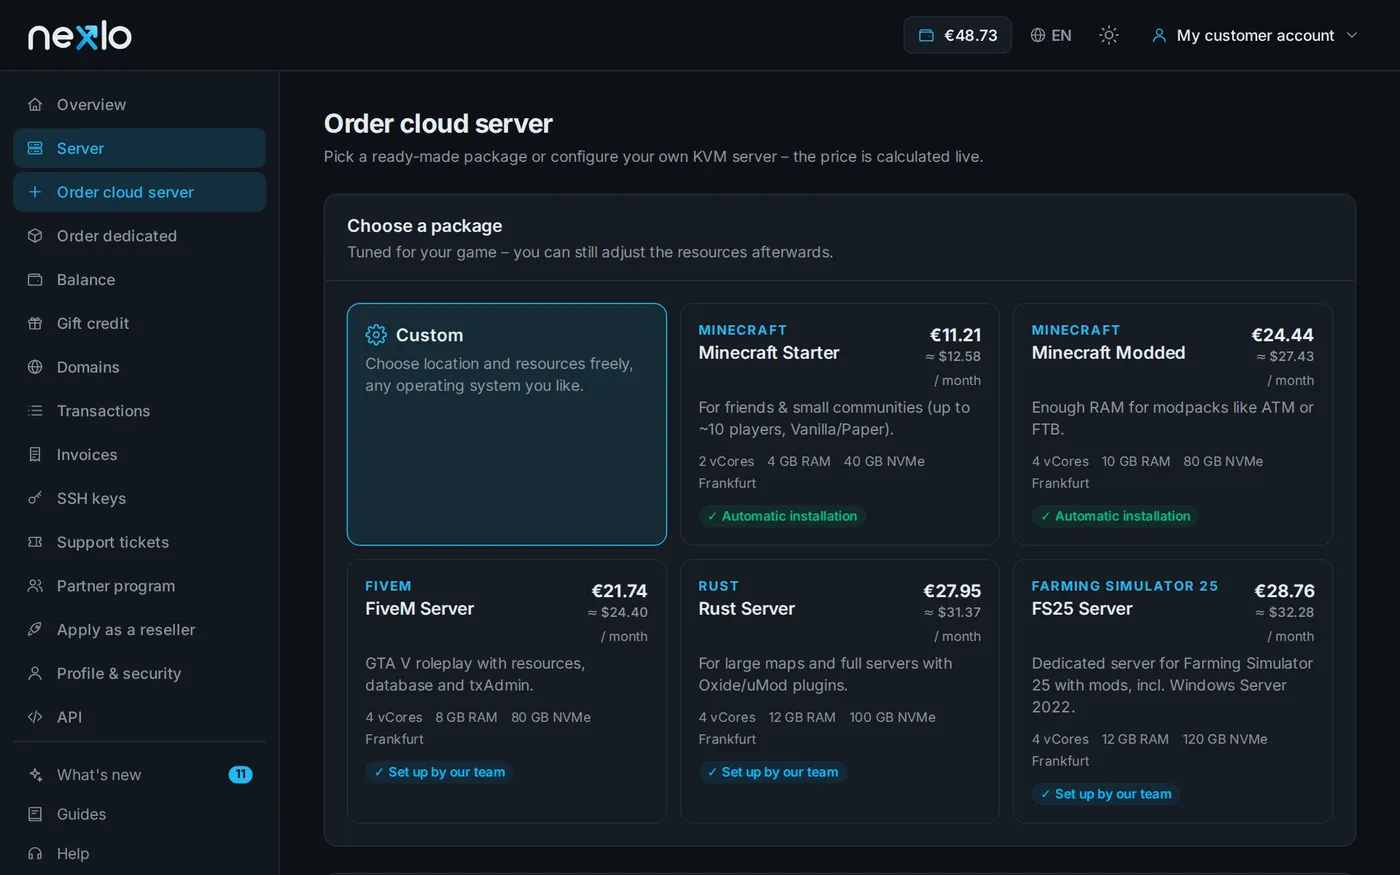Go to the Transactions page
The image size is (1400, 875).
click(140, 411)
